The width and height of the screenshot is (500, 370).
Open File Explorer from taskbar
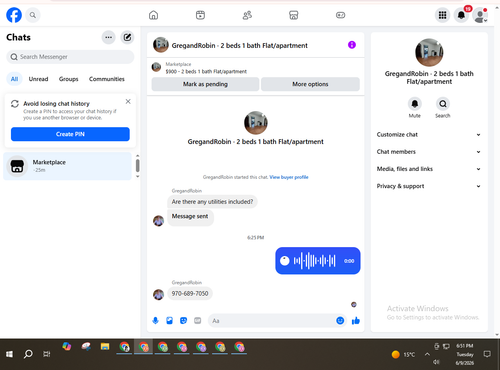pyautogui.click(x=105, y=347)
